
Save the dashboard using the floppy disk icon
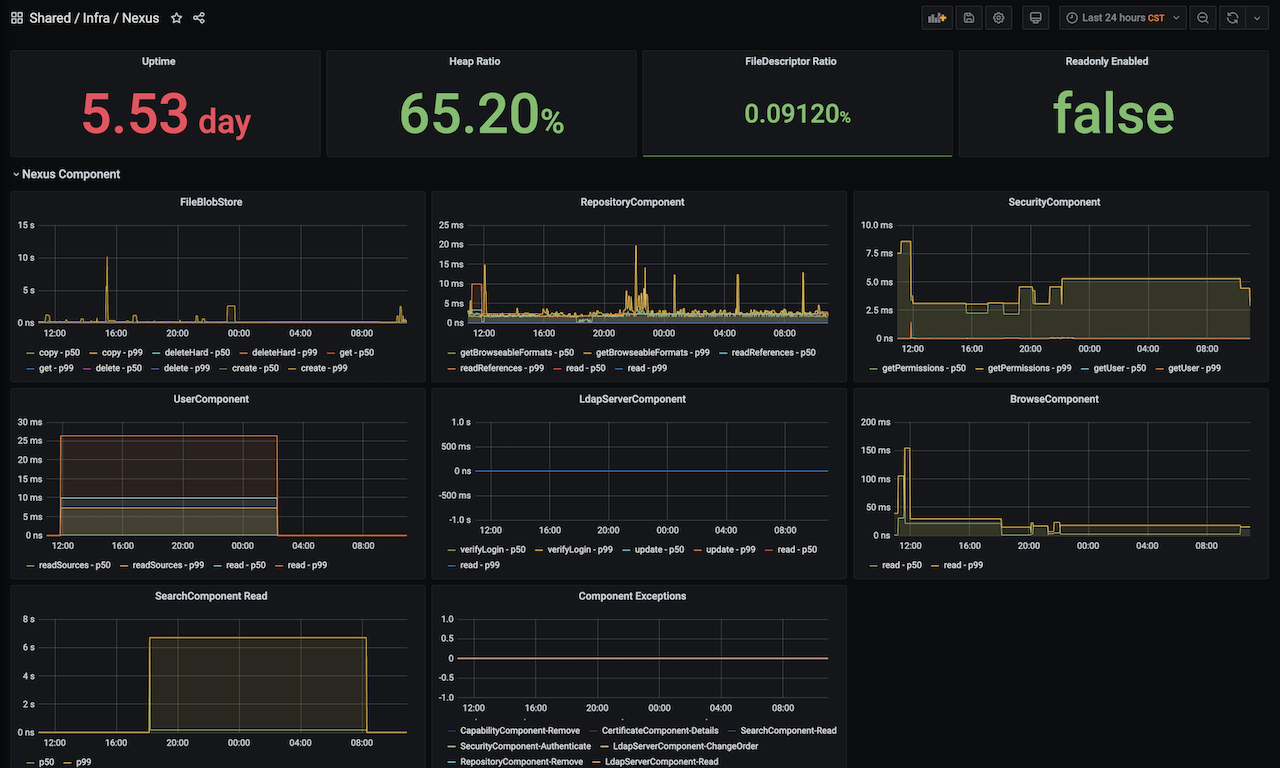point(968,18)
